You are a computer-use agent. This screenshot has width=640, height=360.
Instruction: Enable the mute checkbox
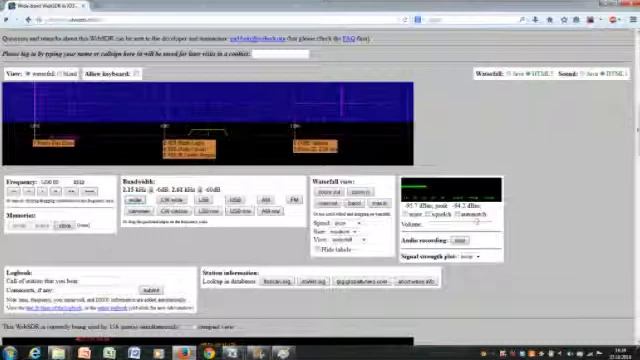(405, 214)
